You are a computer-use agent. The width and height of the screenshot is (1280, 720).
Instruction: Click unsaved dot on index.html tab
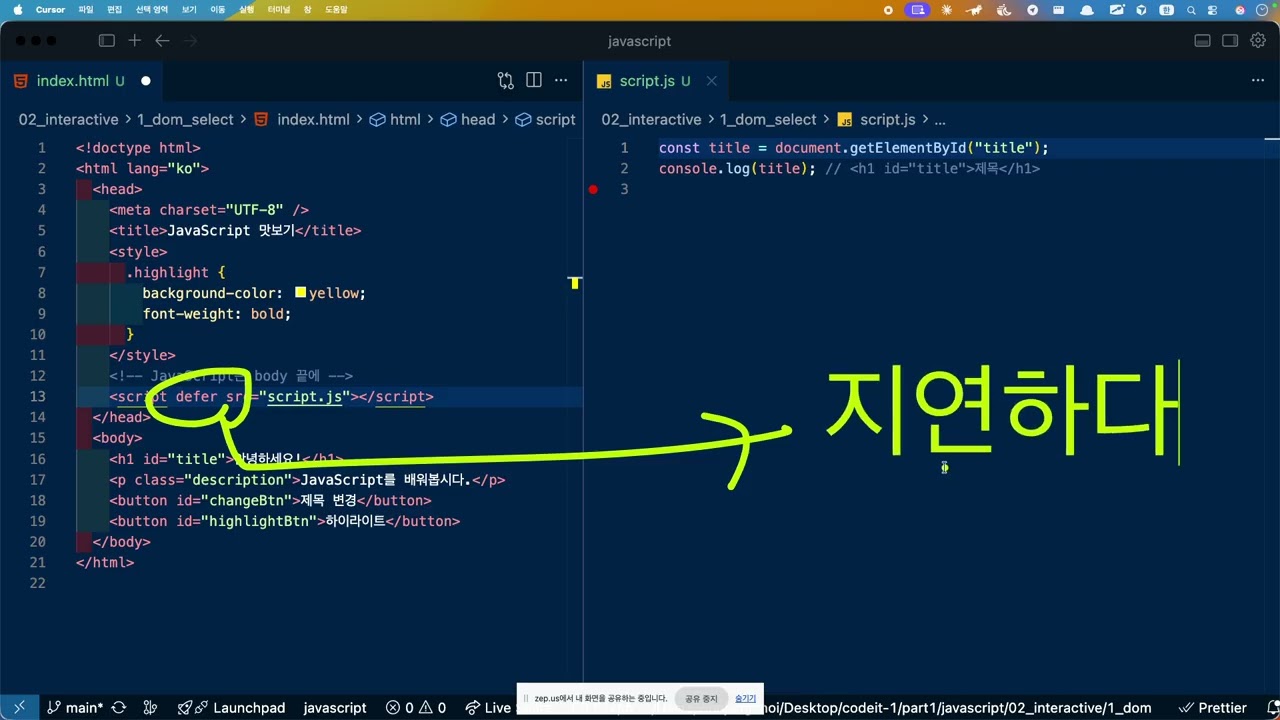(146, 81)
